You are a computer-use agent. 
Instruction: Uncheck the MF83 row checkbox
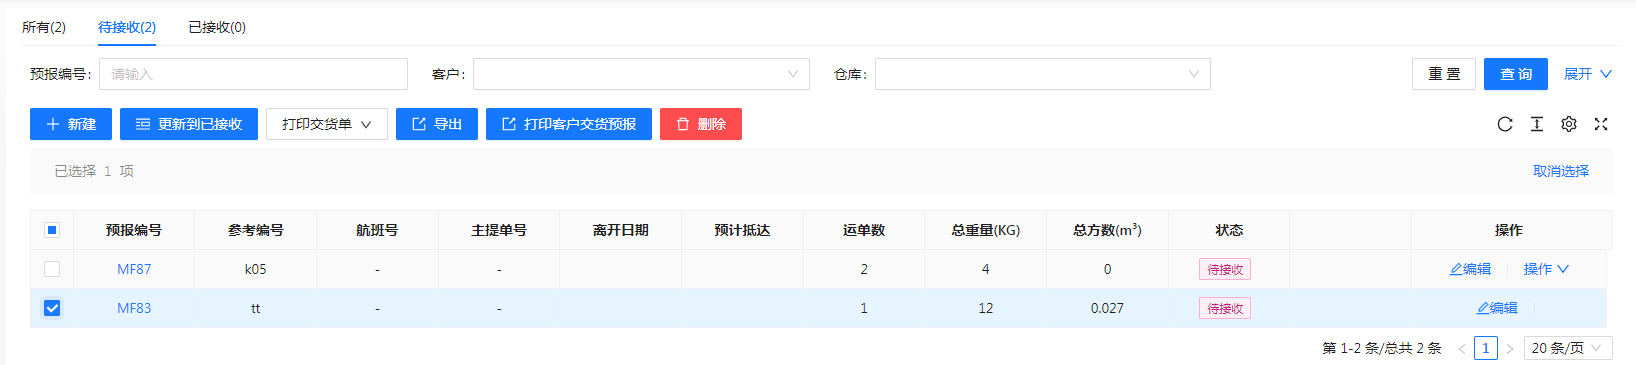tap(52, 308)
